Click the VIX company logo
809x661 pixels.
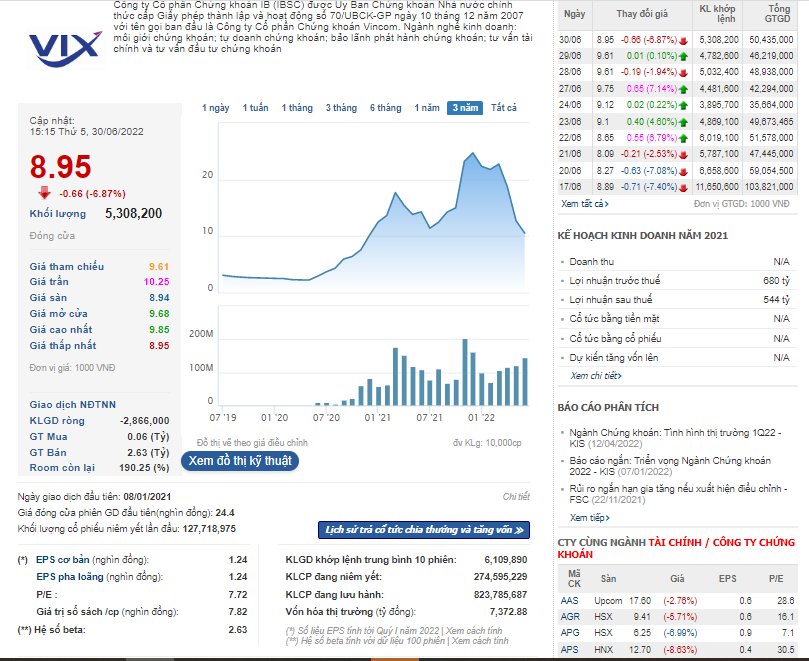tap(66, 49)
